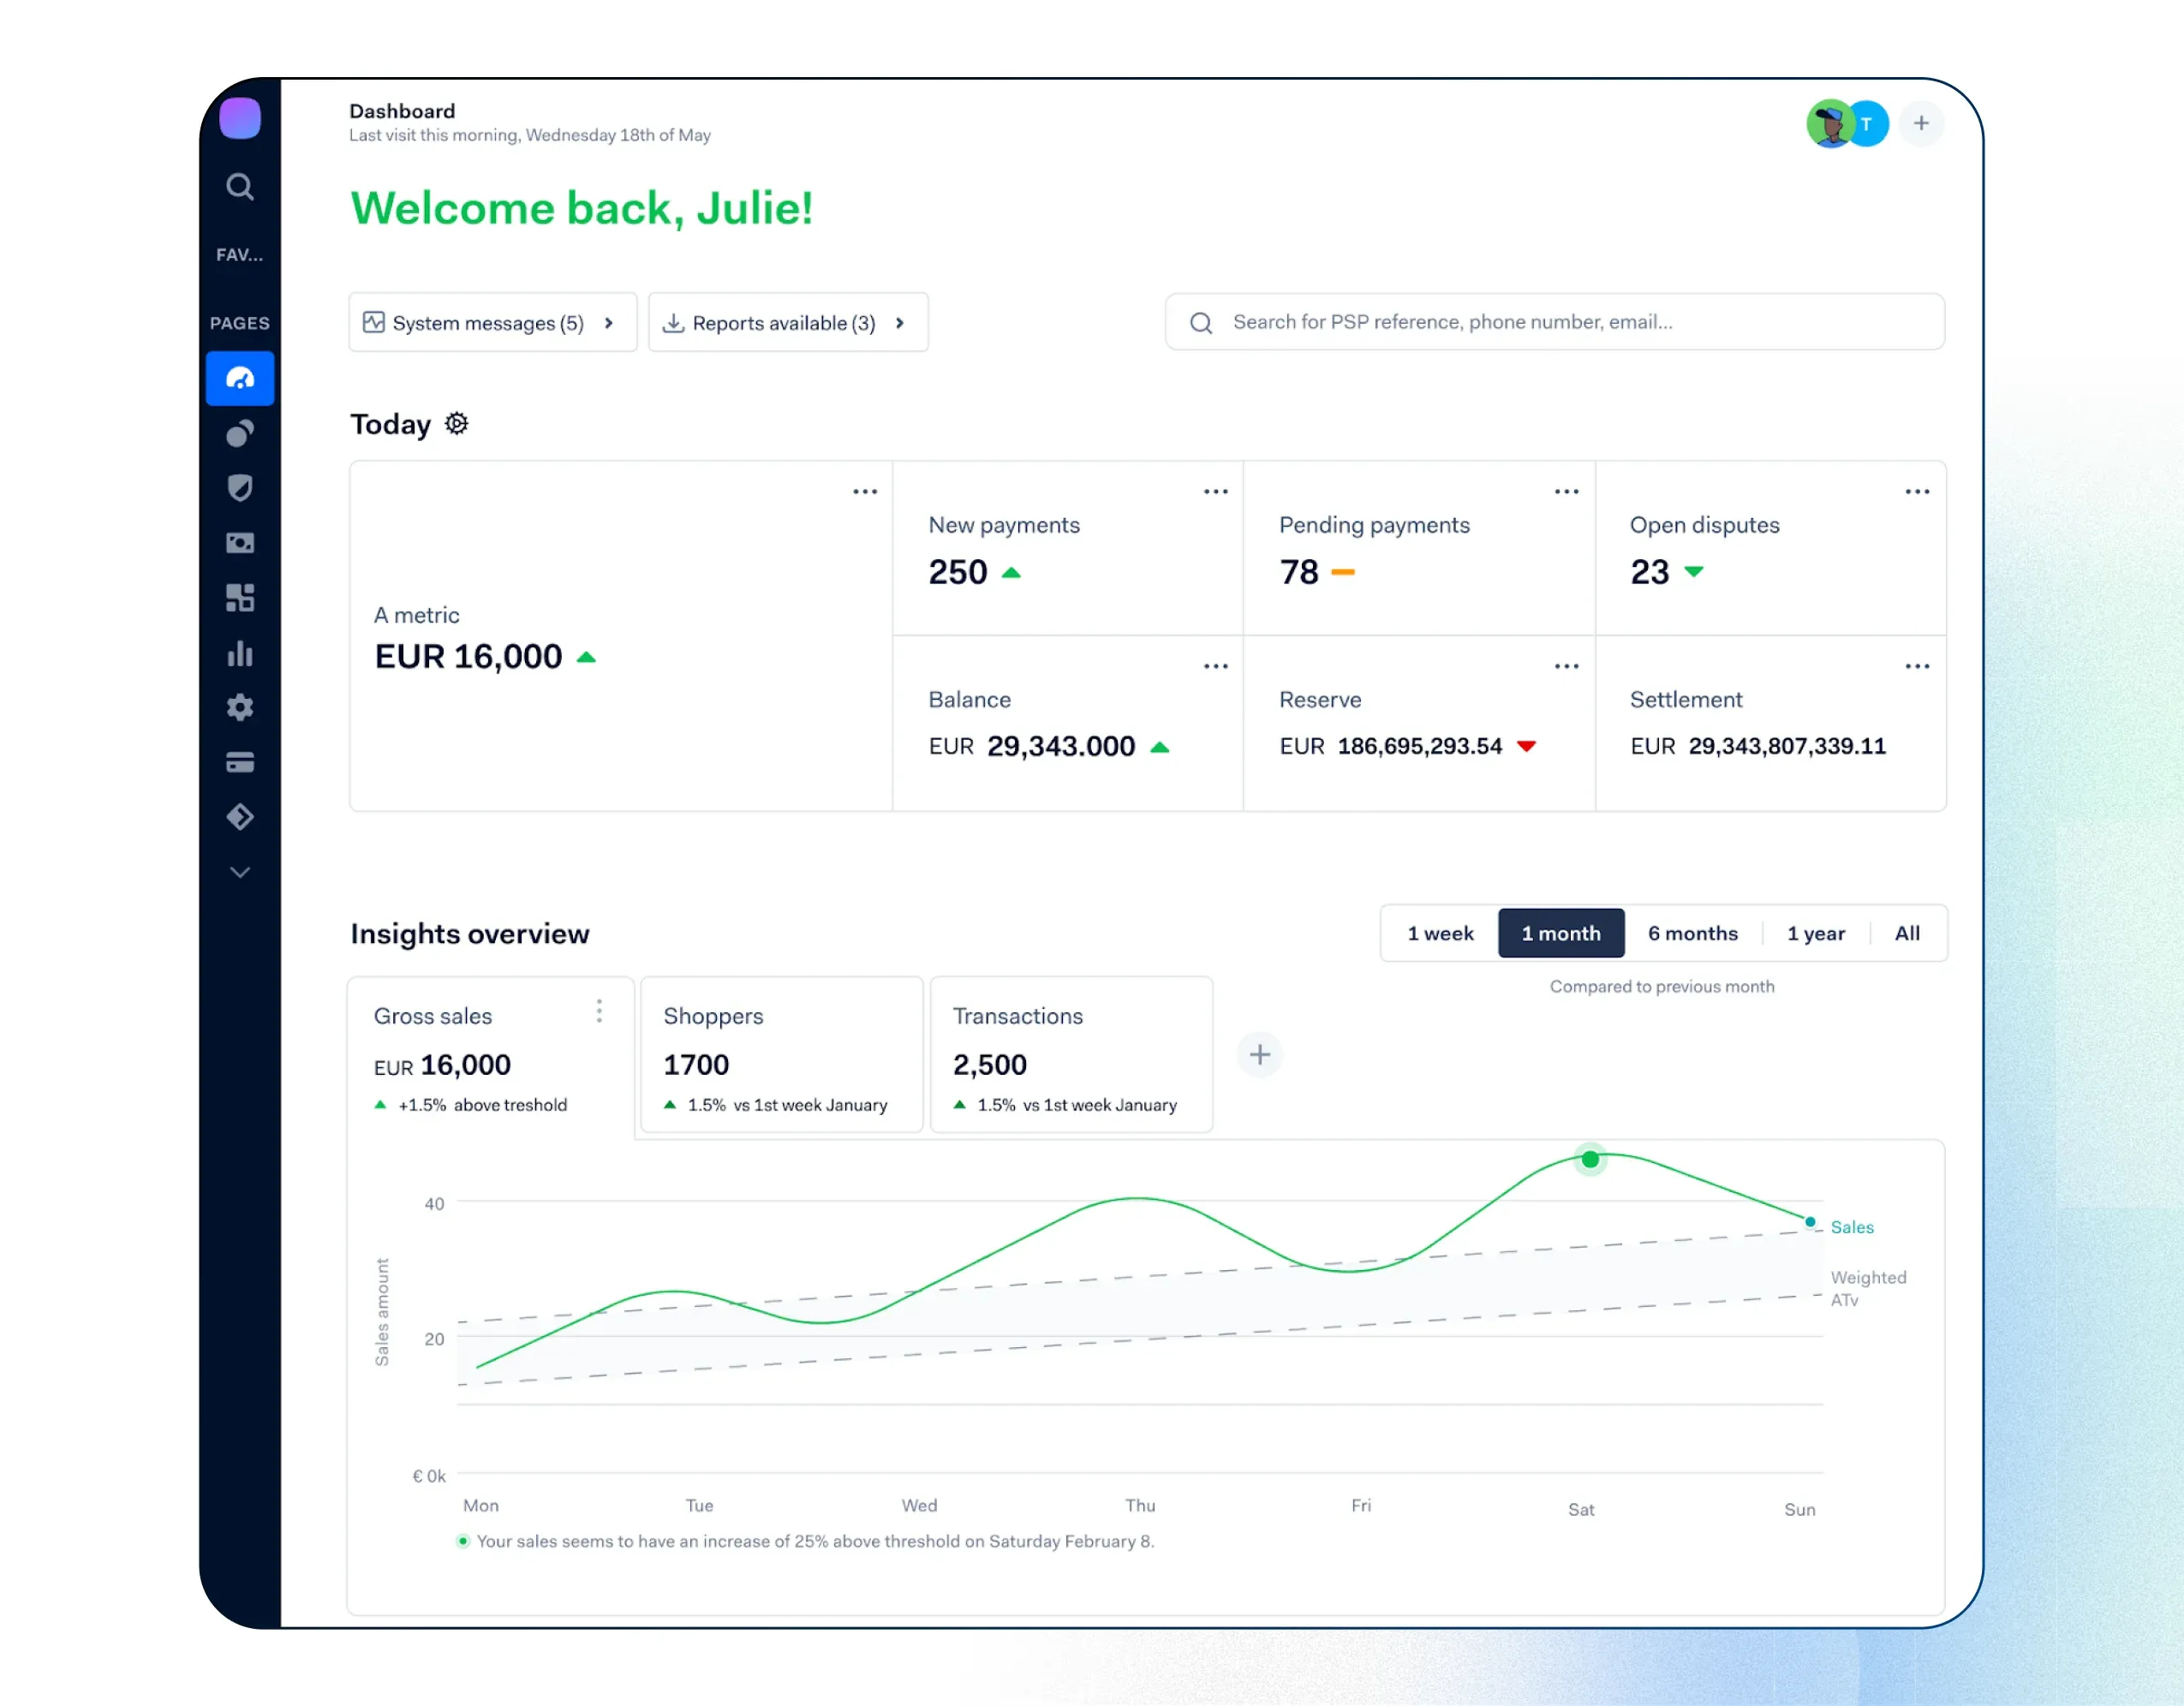
Task: Open the New payments card options menu
Action: click(x=1216, y=491)
